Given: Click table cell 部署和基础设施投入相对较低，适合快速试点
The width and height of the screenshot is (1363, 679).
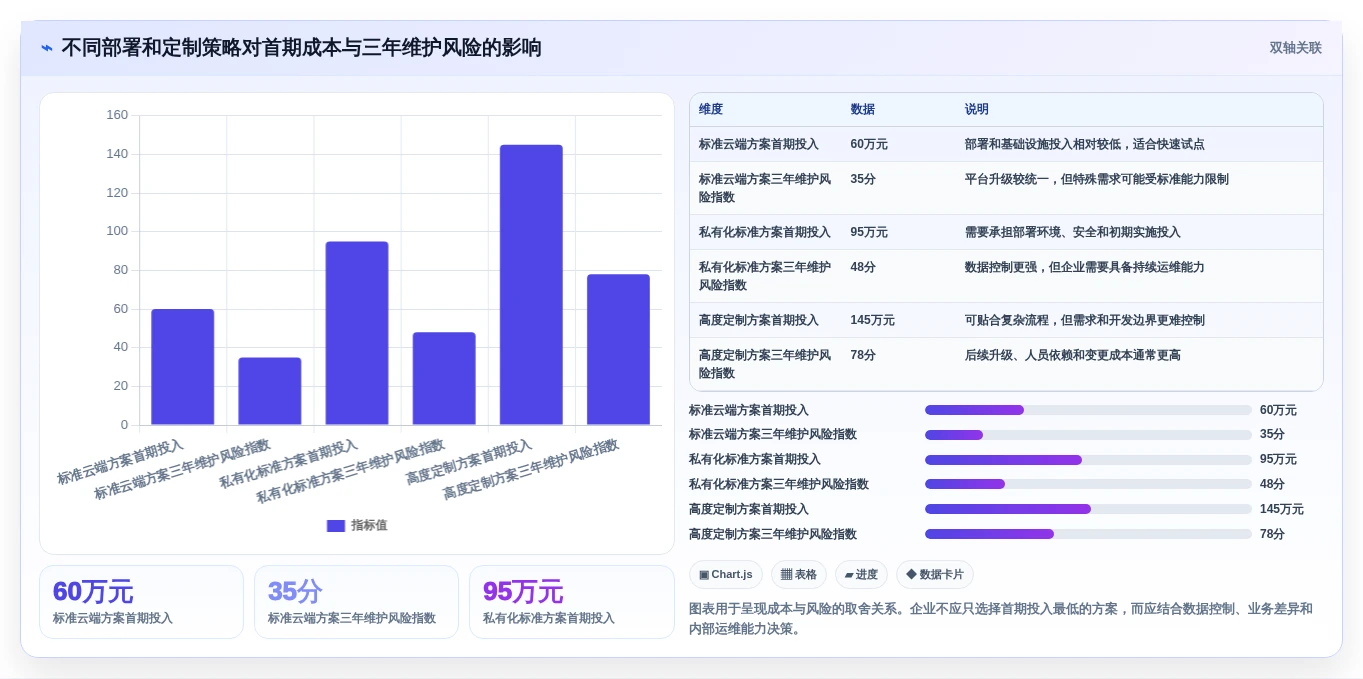Looking at the screenshot, I should [x=1084, y=144].
